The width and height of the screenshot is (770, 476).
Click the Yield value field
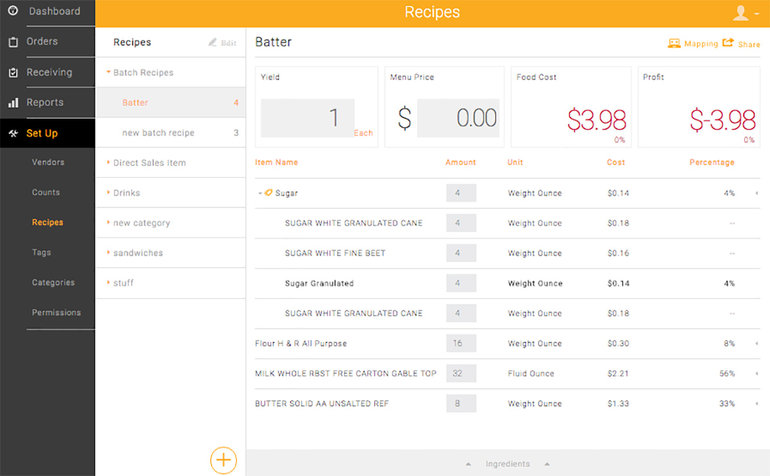click(307, 118)
